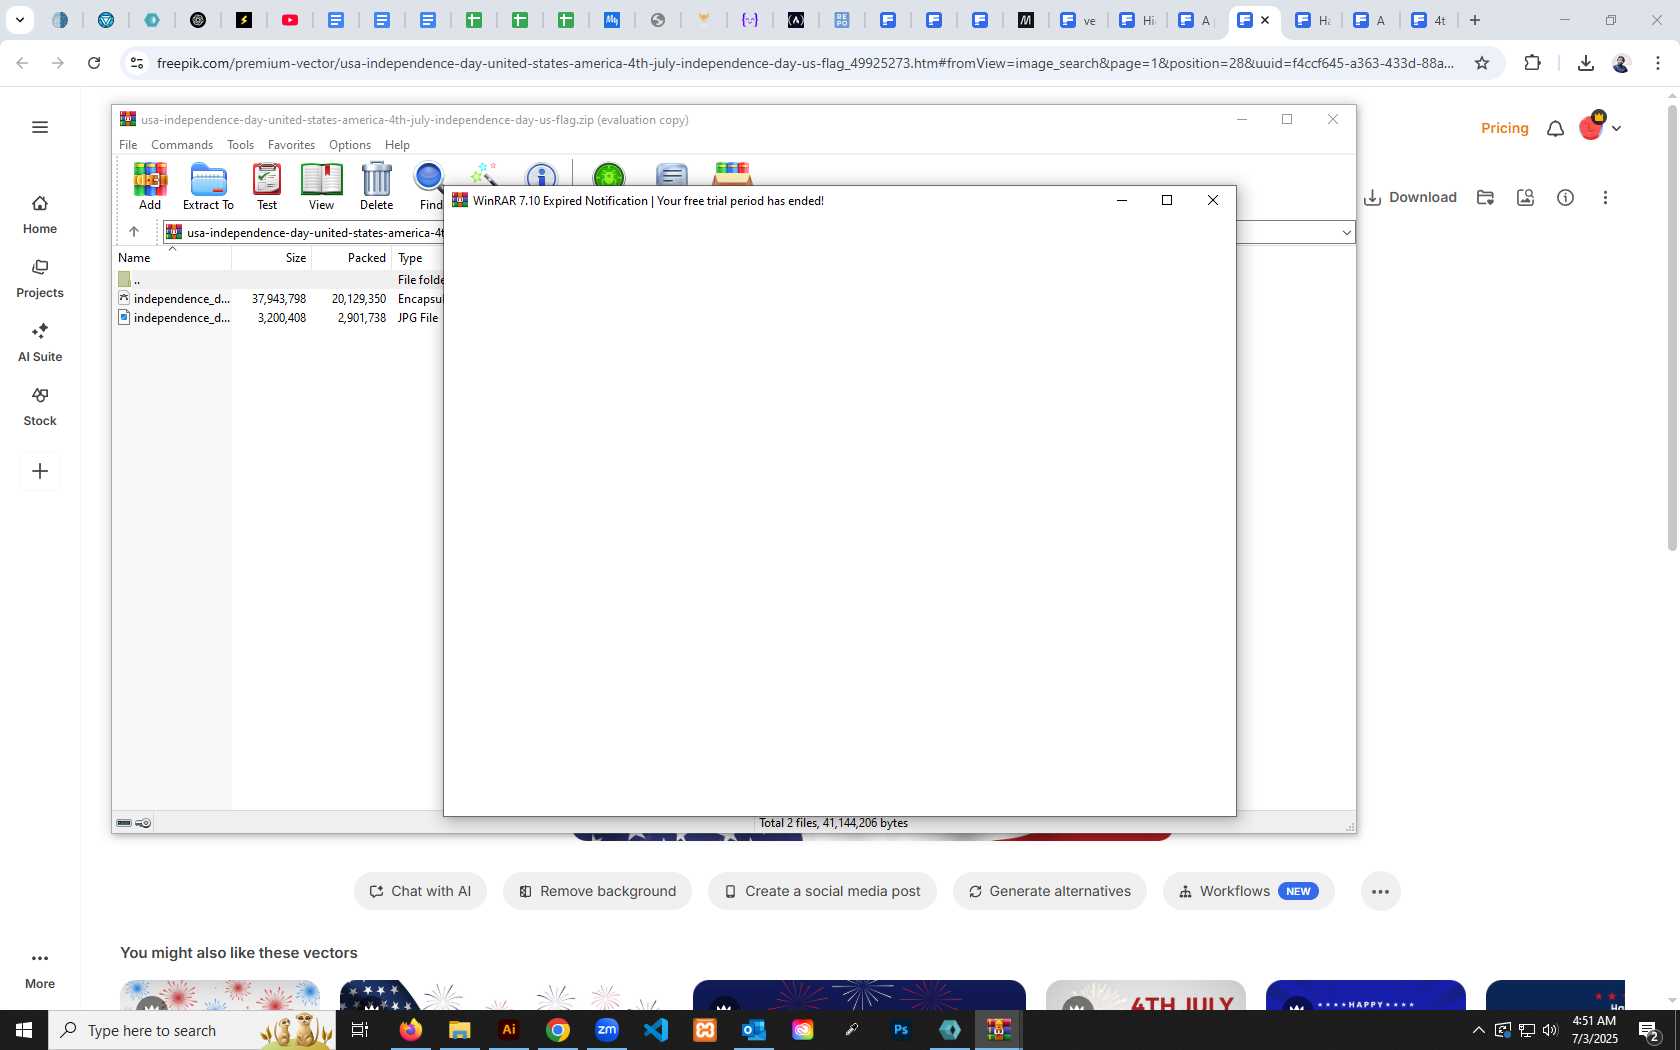Open Freepik notifications bell
This screenshot has height=1050, width=1680.
[1555, 128]
